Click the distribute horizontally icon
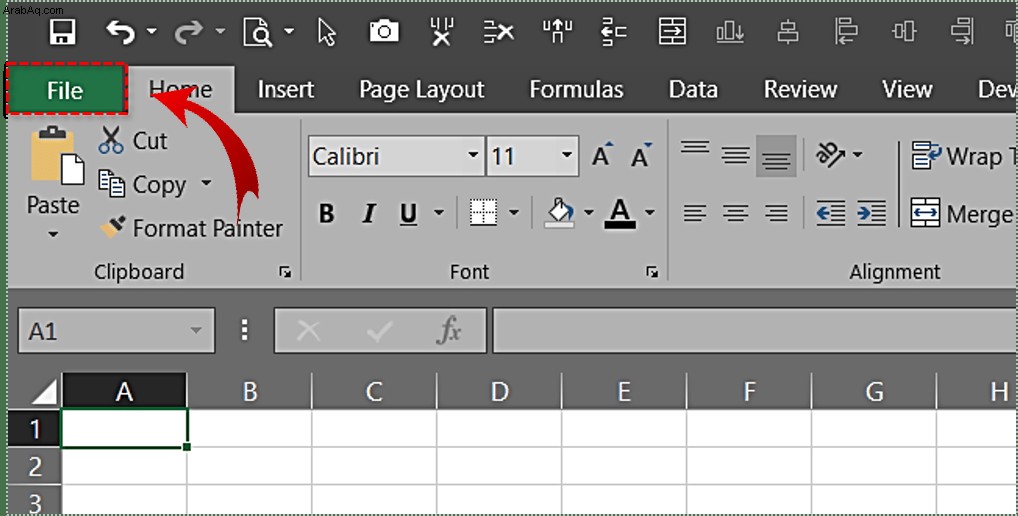1018x516 pixels. 904,31
